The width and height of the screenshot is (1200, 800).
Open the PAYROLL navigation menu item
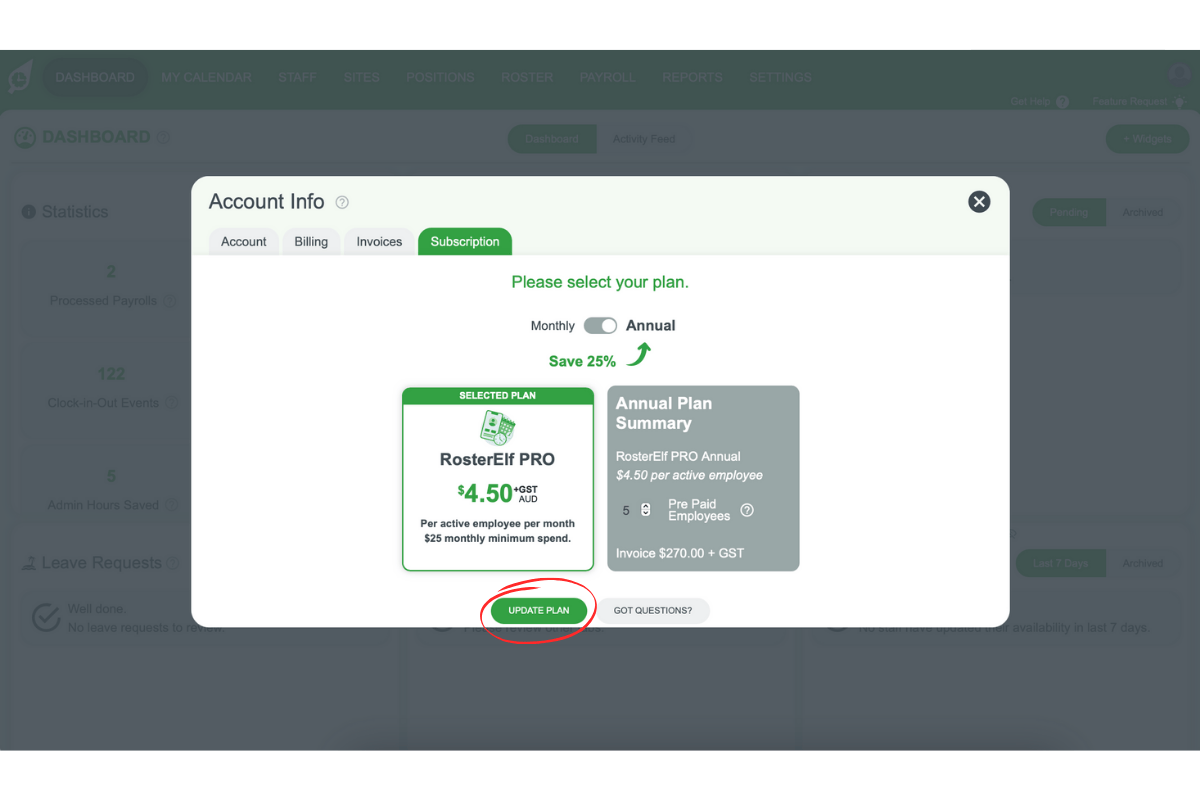pos(607,77)
